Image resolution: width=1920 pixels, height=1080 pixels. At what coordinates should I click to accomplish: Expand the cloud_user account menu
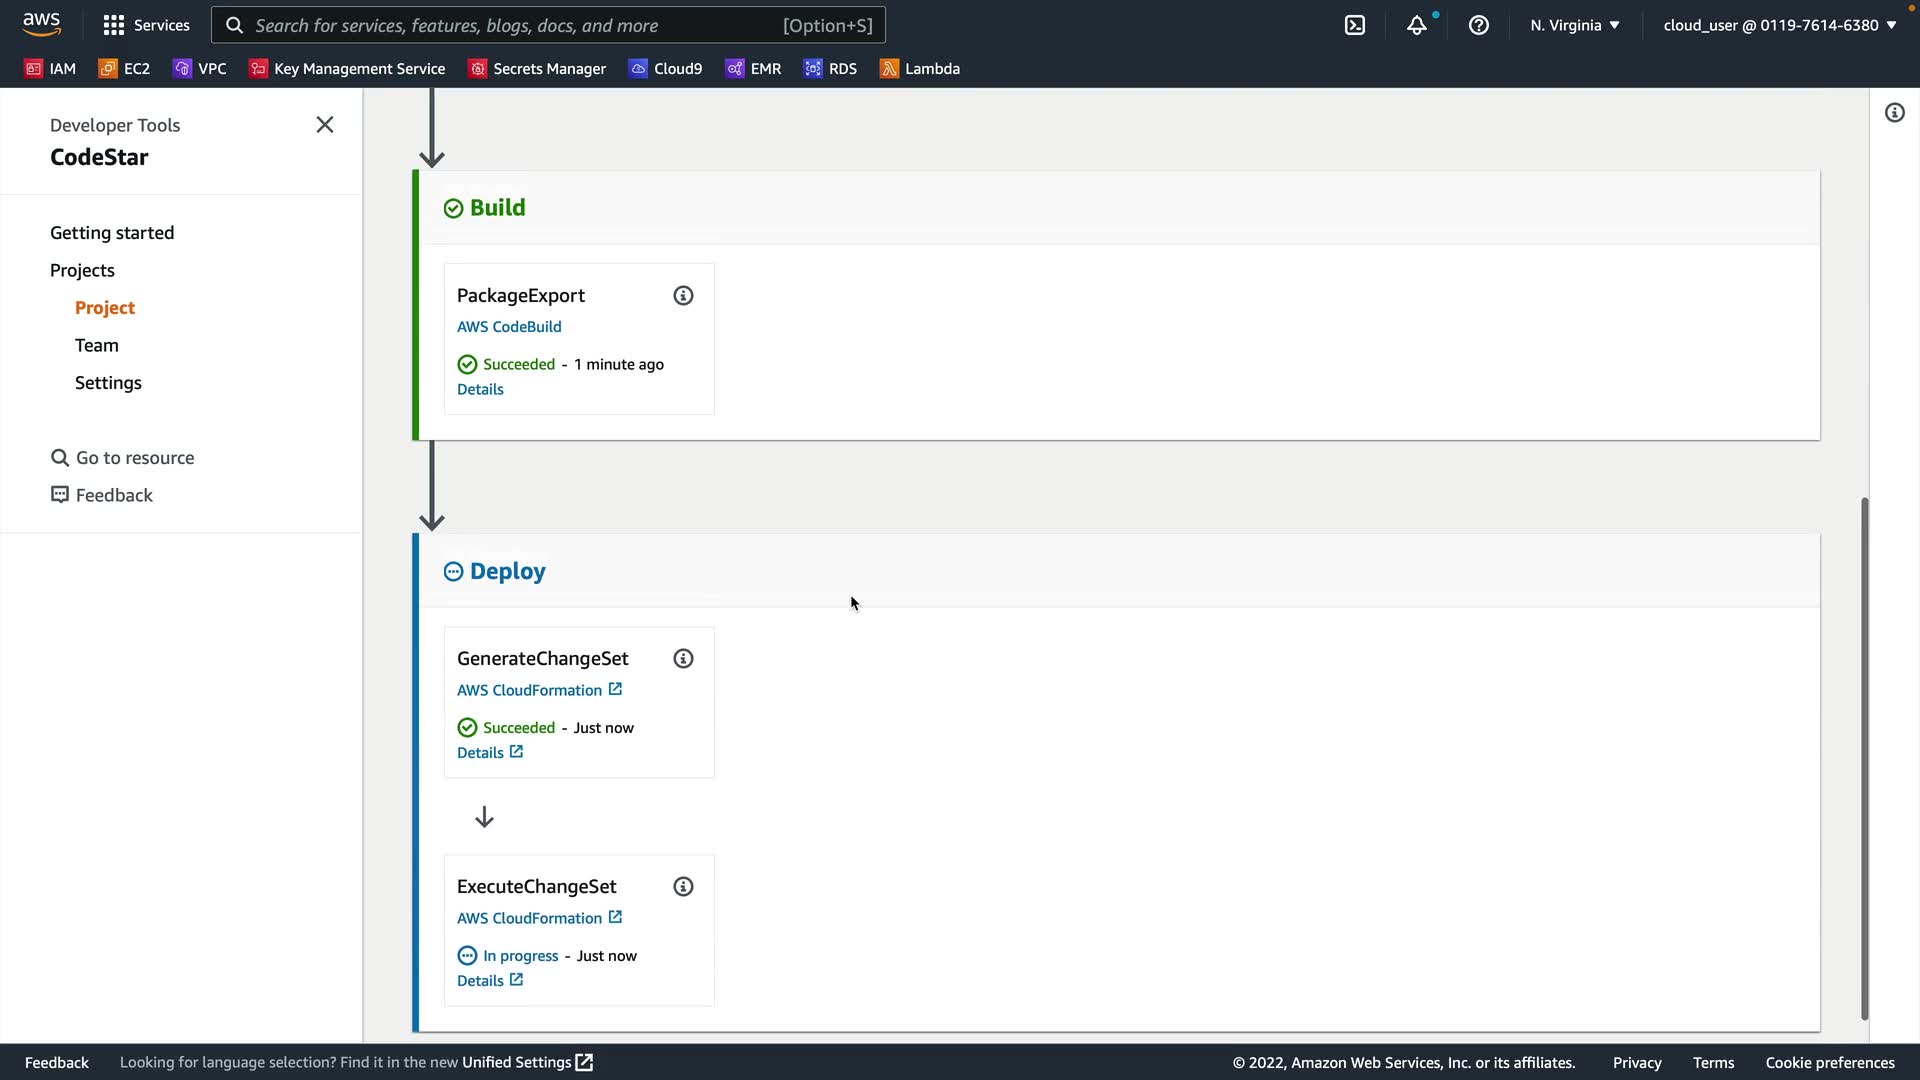(x=1779, y=25)
